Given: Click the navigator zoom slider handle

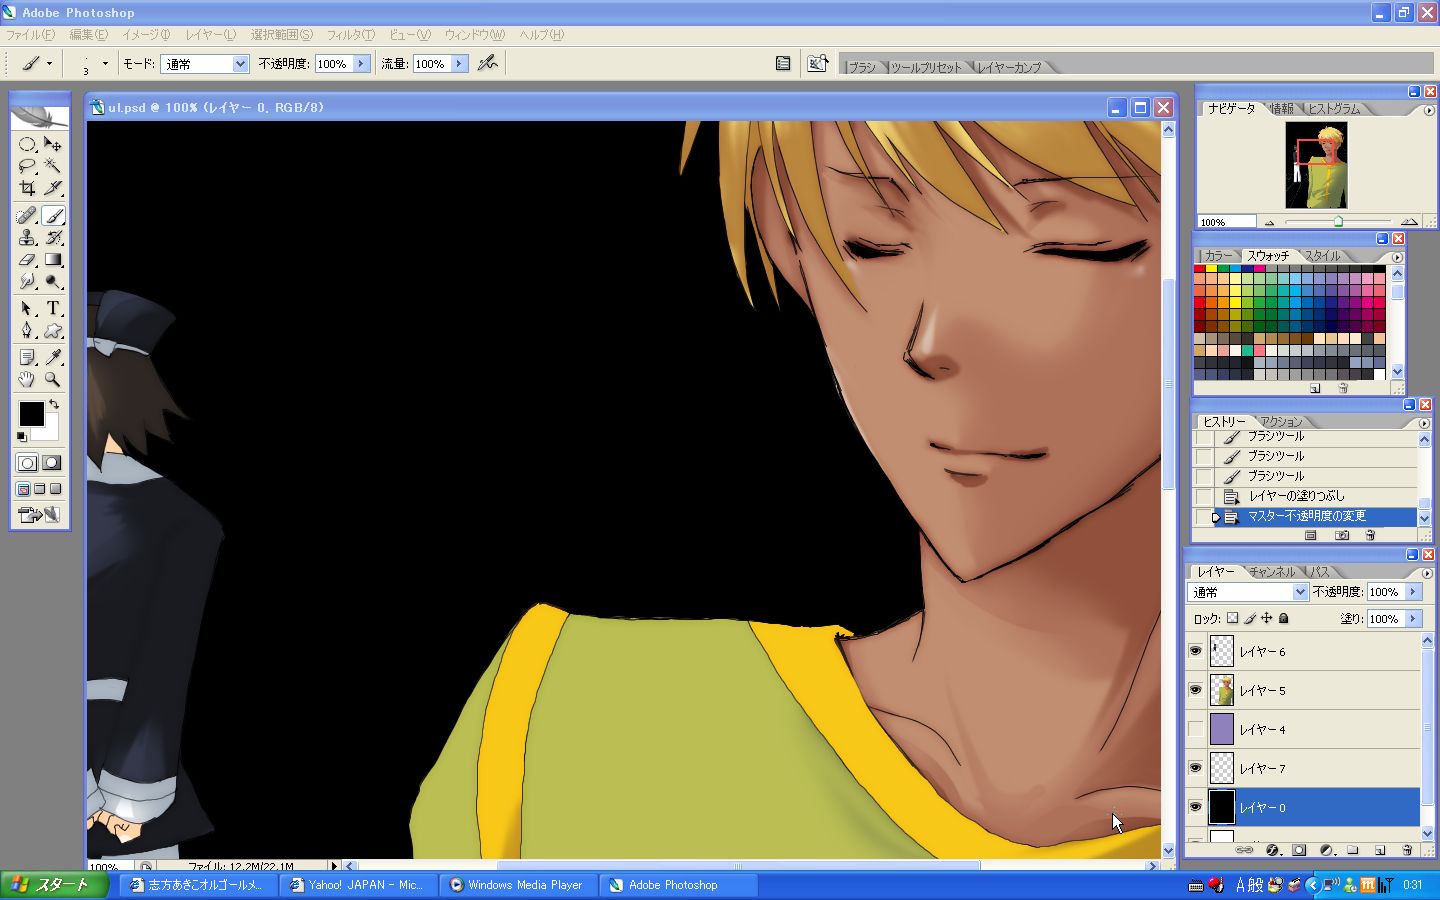Looking at the screenshot, I should [1338, 221].
